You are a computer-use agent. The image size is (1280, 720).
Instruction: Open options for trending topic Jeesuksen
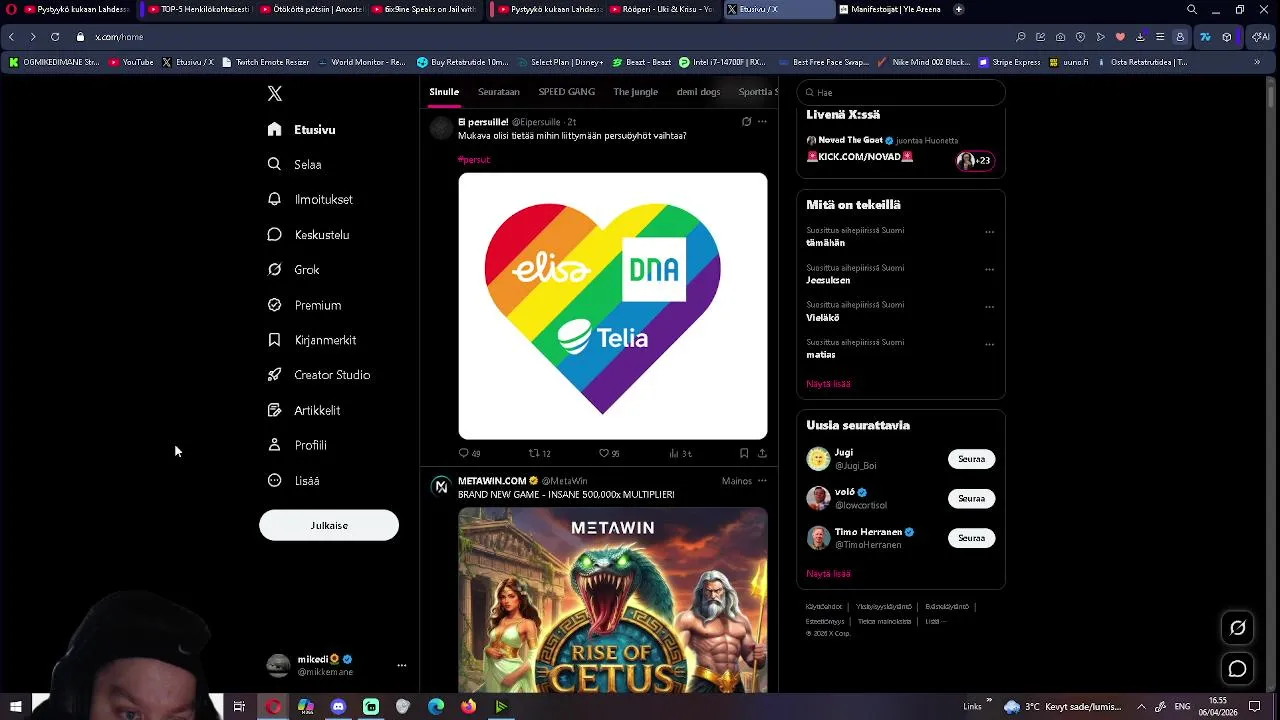[x=989, y=269]
